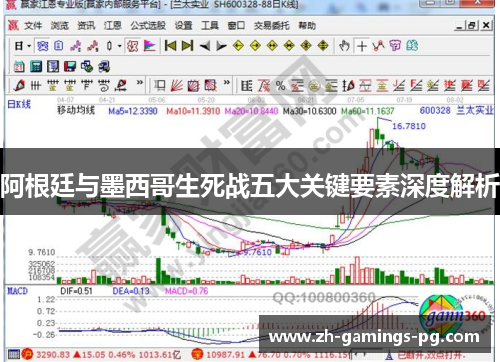
Task: Click the 3290.83 index in status bar
Action: (x=53, y=355)
